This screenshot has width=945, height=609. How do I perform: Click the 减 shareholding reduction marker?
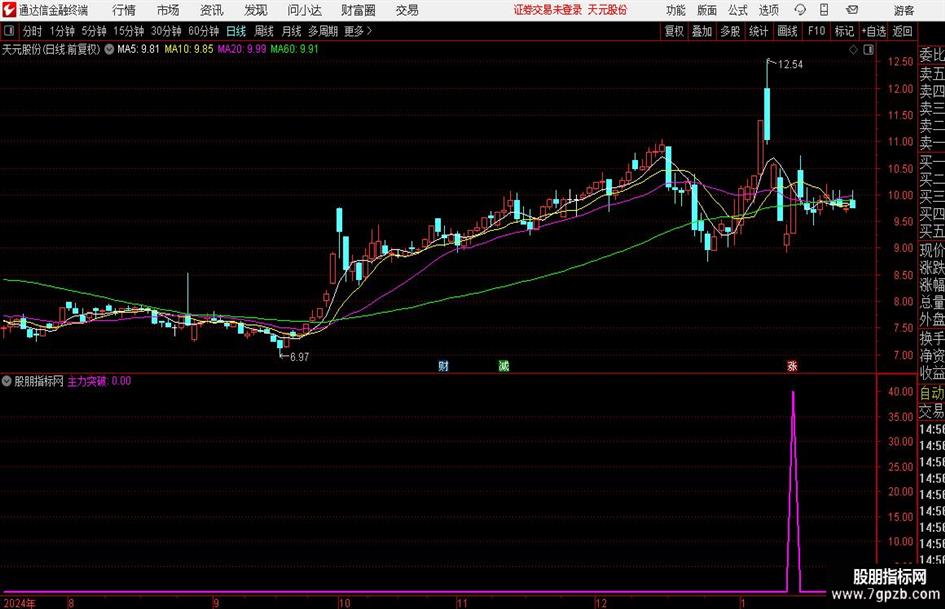tap(504, 365)
